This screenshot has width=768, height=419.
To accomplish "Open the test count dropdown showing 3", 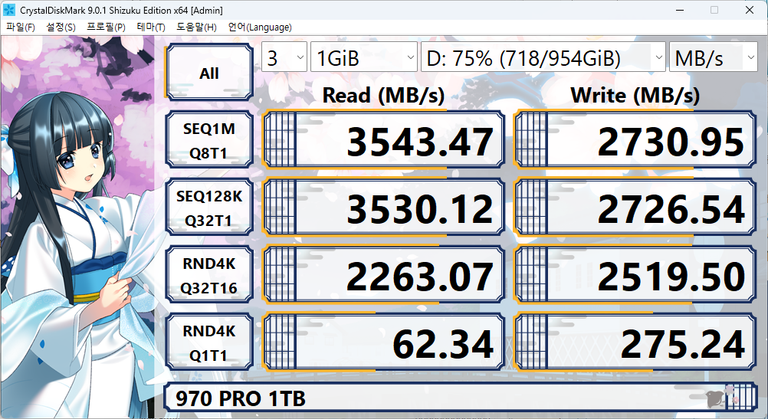I will 284,58.
